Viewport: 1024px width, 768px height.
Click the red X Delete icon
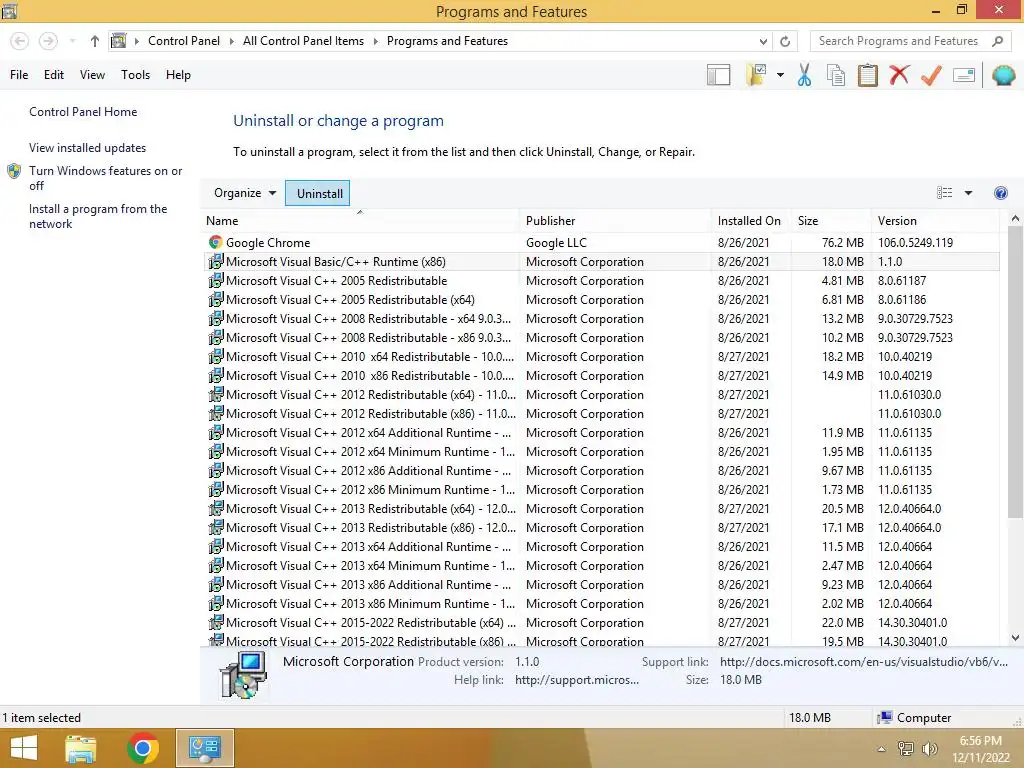tap(899, 75)
